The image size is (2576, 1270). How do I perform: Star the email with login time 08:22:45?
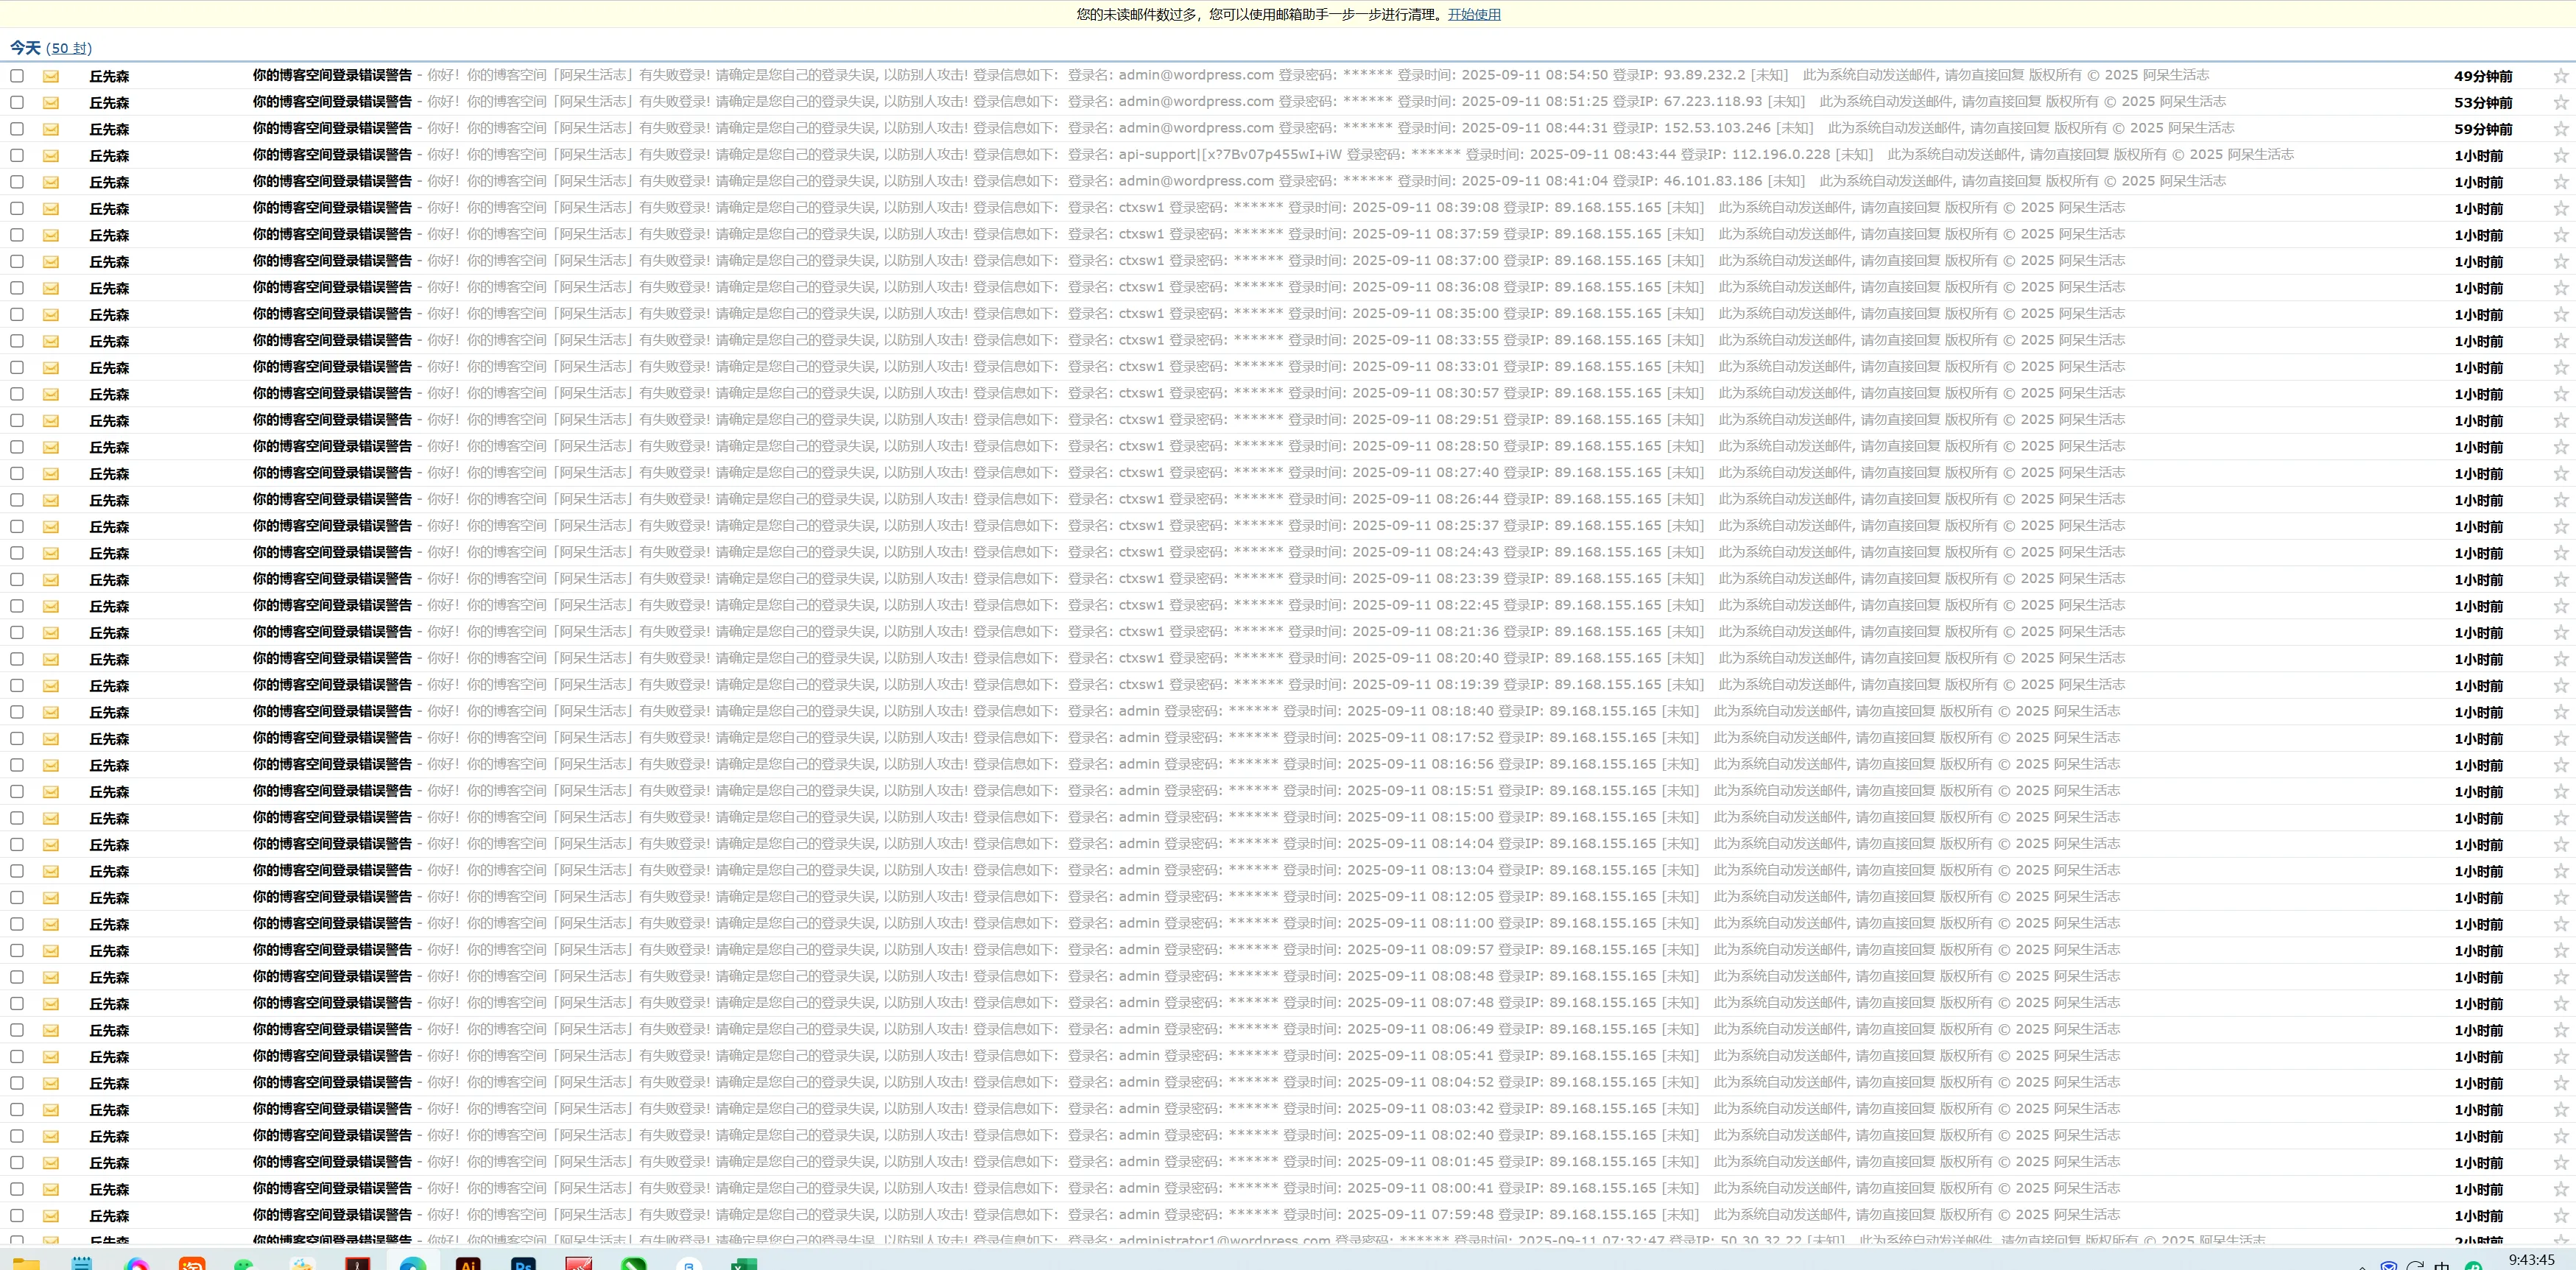click(x=2560, y=606)
